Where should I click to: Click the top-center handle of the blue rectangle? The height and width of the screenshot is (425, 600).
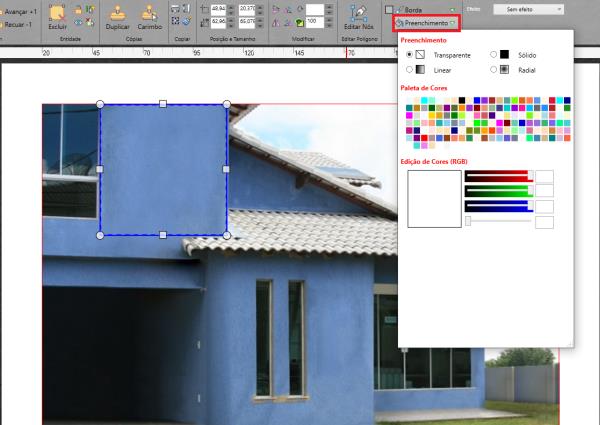click(163, 103)
